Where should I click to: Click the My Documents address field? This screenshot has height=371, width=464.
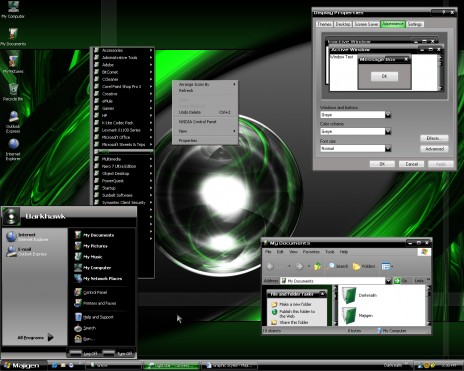[x=332, y=281]
